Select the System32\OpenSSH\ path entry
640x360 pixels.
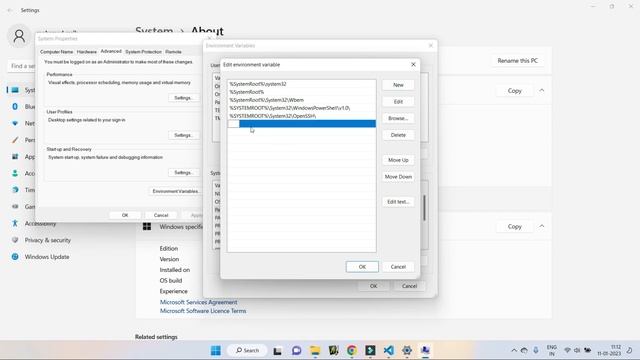click(302, 116)
